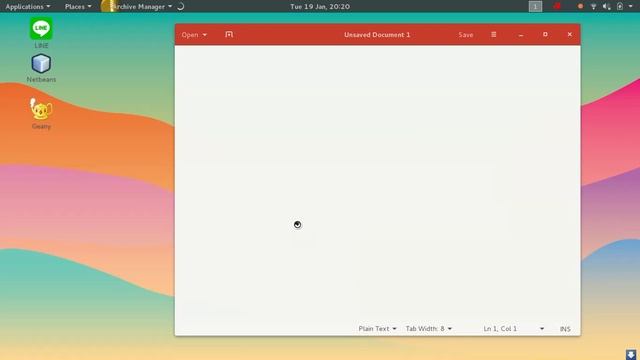
Task: Click the blue download arrow icon at bottom right
Action: (x=631, y=354)
